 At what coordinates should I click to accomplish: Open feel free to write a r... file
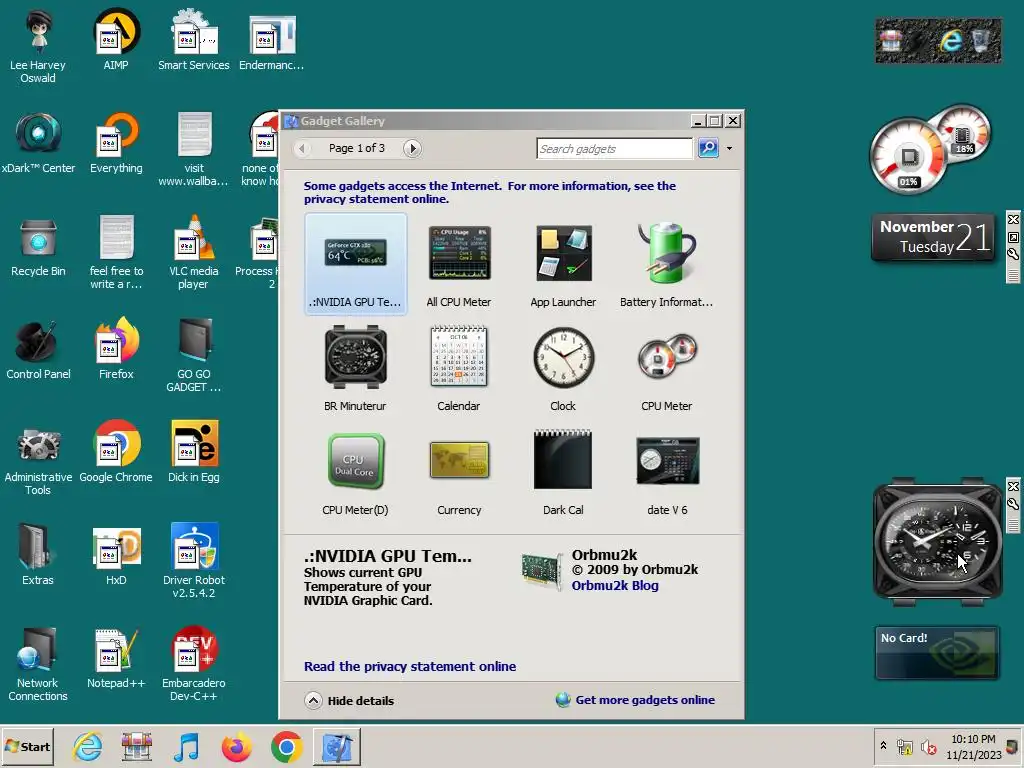(x=116, y=252)
